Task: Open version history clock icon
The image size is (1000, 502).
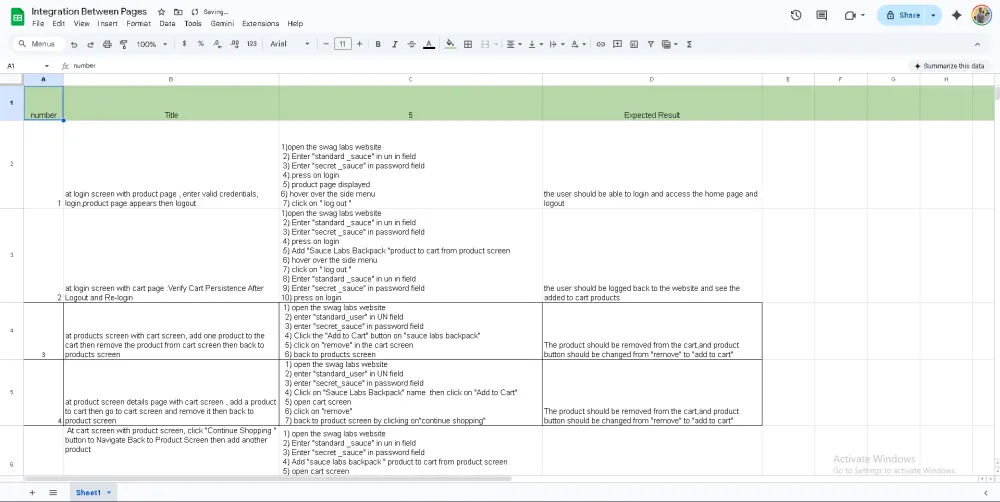Action: click(x=796, y=15)
